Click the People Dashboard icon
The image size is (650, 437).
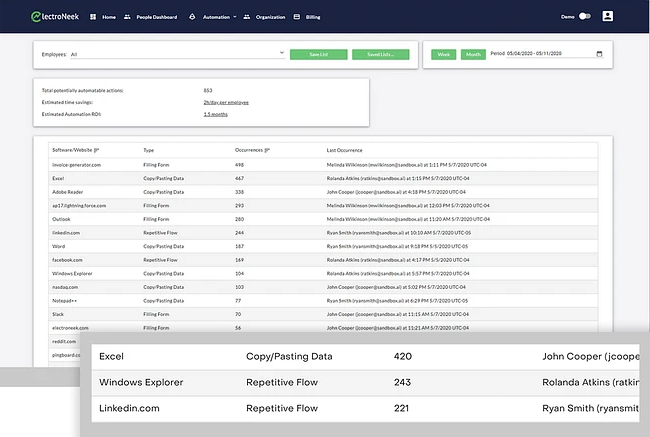pos(127,17)
